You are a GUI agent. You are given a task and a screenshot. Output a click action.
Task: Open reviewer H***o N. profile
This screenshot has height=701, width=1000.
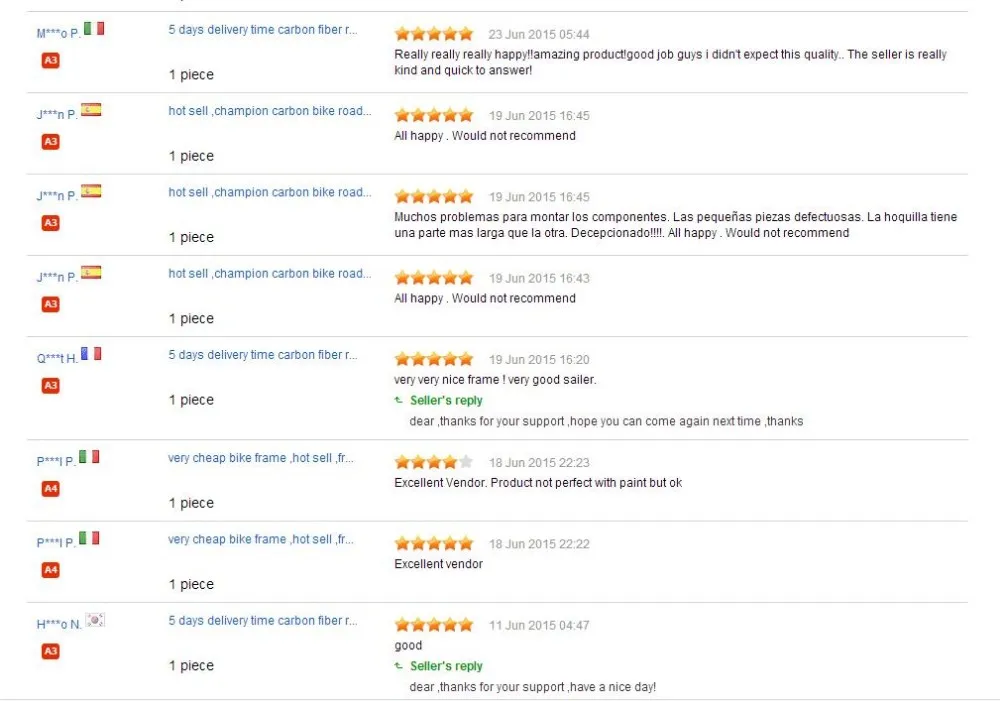[x=58, y=625]
